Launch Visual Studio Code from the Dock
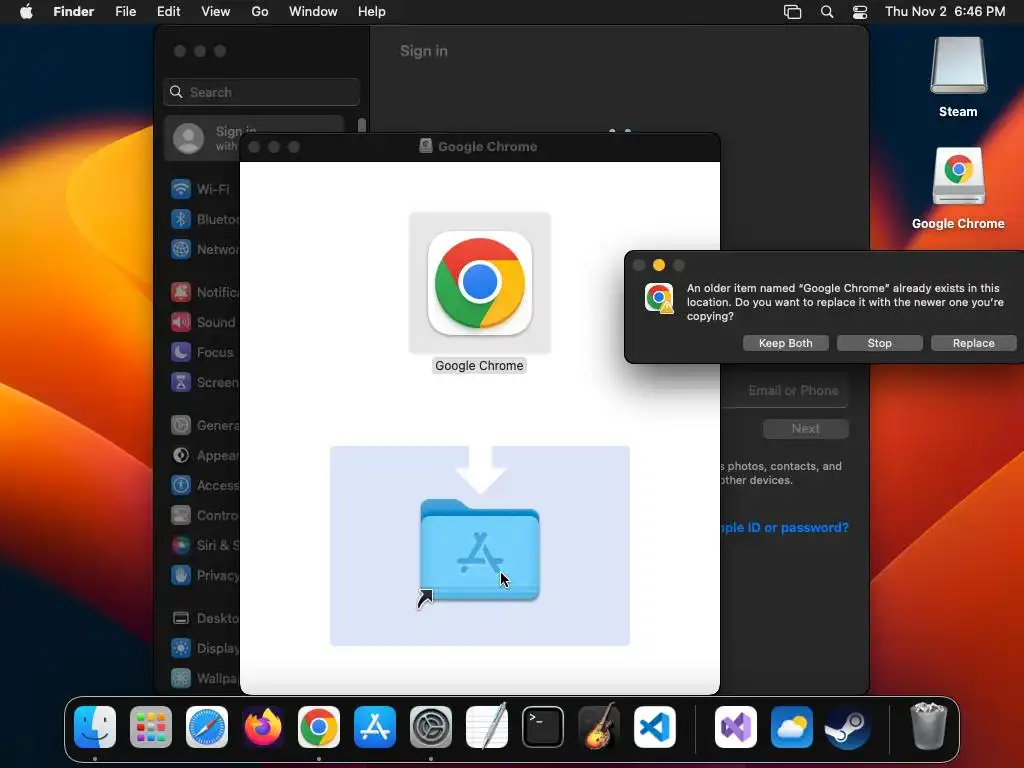 (654, 727)
